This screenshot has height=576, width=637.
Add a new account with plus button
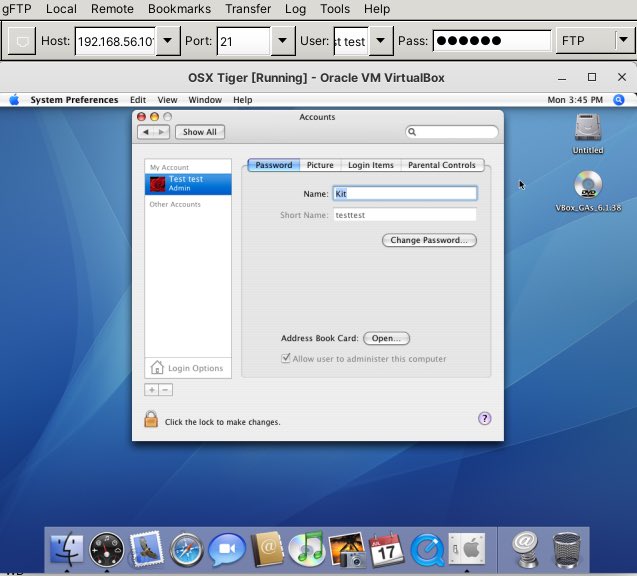[152, 390]
